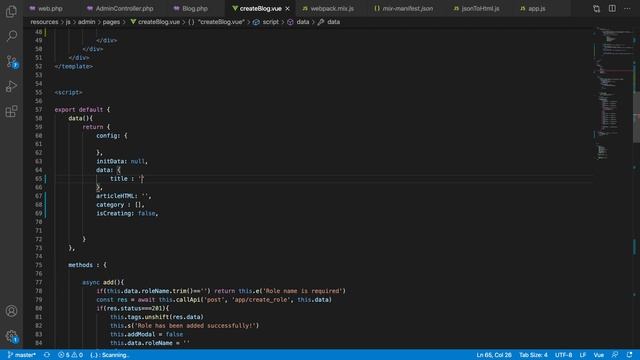Click 'this.tags.unshift(res.data)' line
Image resolution: width=640 pixels, height=360 pixels.
[x=157, y=317]
